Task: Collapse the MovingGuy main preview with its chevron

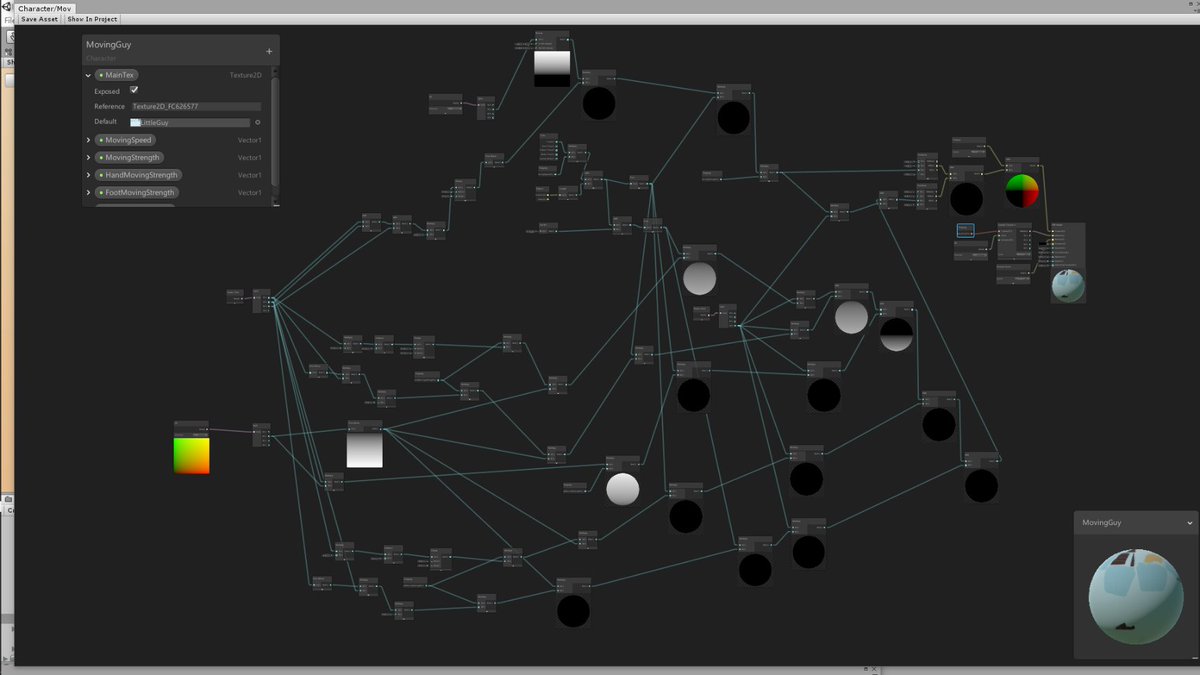Action: 1190,523
